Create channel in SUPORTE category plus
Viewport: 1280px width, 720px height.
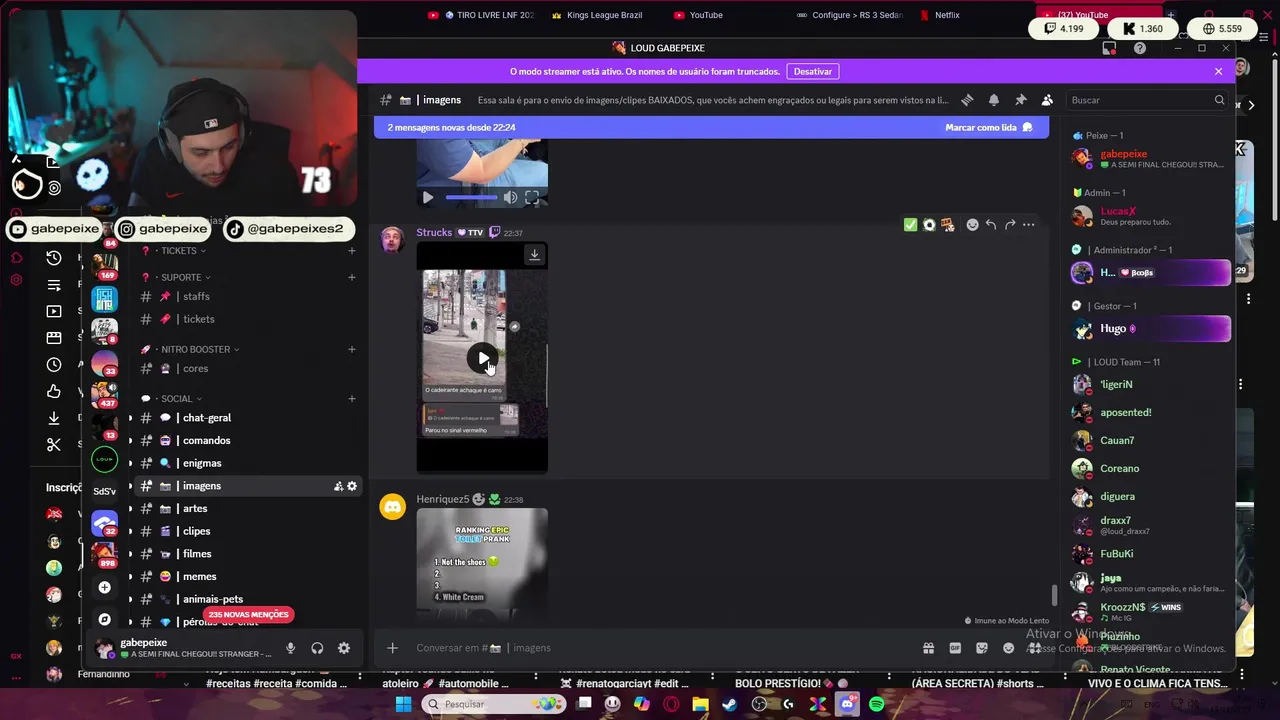(352, 277)
